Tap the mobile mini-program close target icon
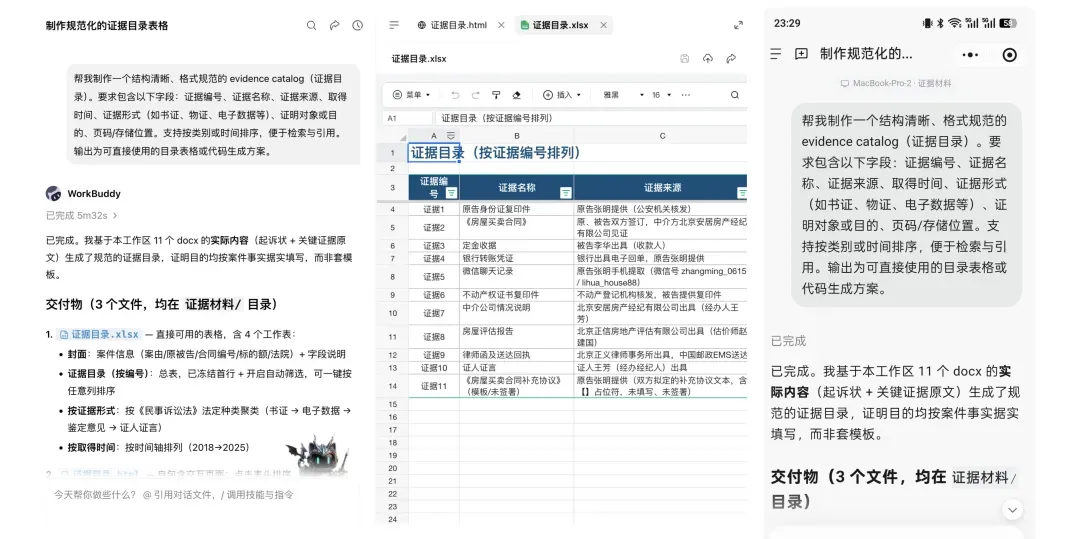The height and width of the screenshot is (539, 1080). coord(1009,55)
